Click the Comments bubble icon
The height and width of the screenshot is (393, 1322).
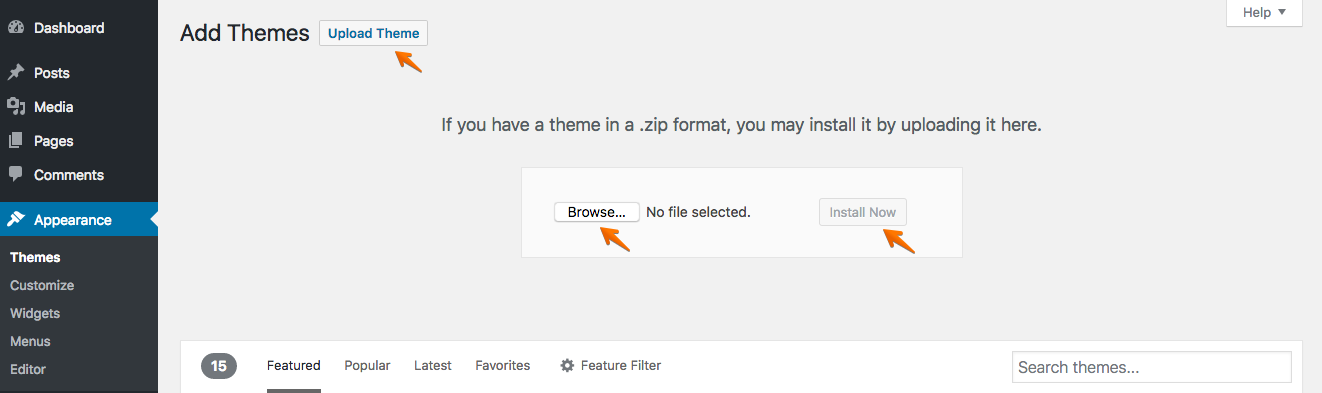click(15, 174)
